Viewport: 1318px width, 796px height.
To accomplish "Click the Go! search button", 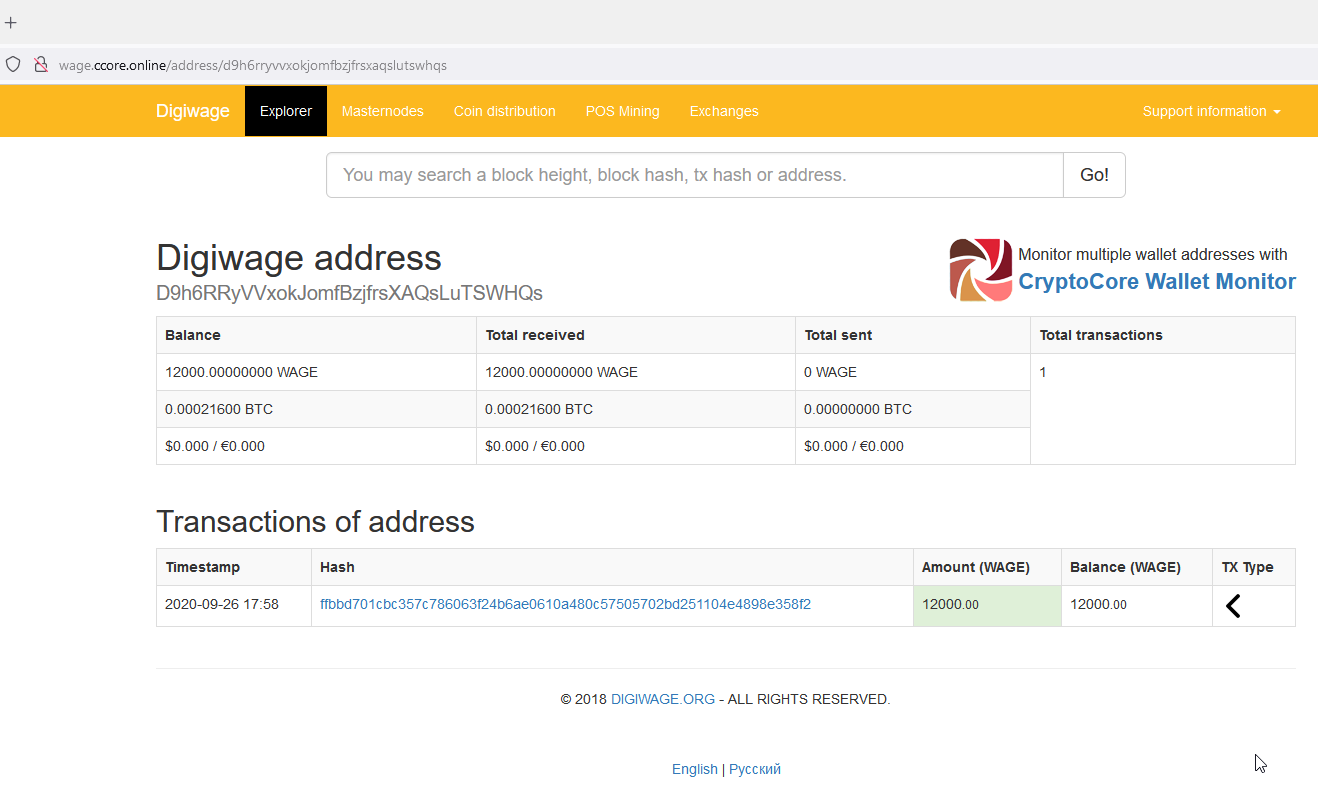I will coord(1094,175).
